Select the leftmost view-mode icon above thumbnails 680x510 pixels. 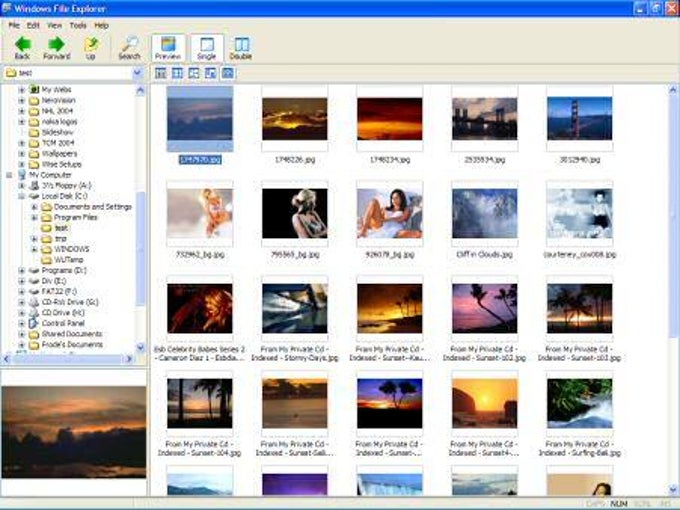click(160, 73)
